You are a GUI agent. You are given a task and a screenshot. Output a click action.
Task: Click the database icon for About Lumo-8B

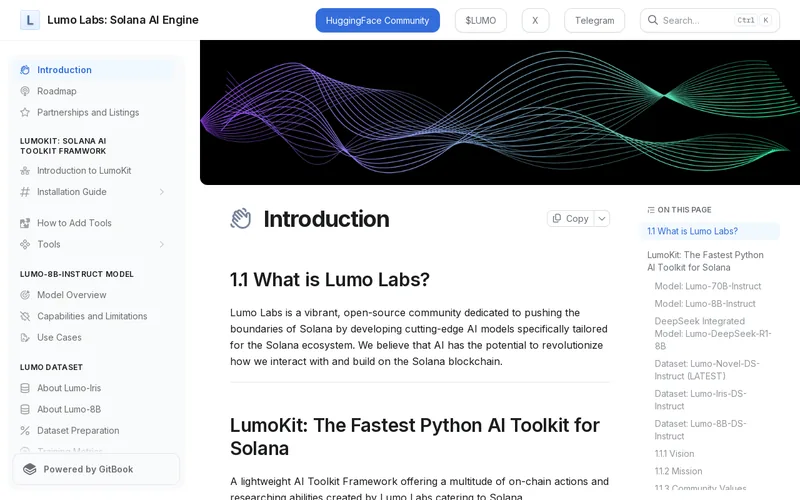pos(24,410)
